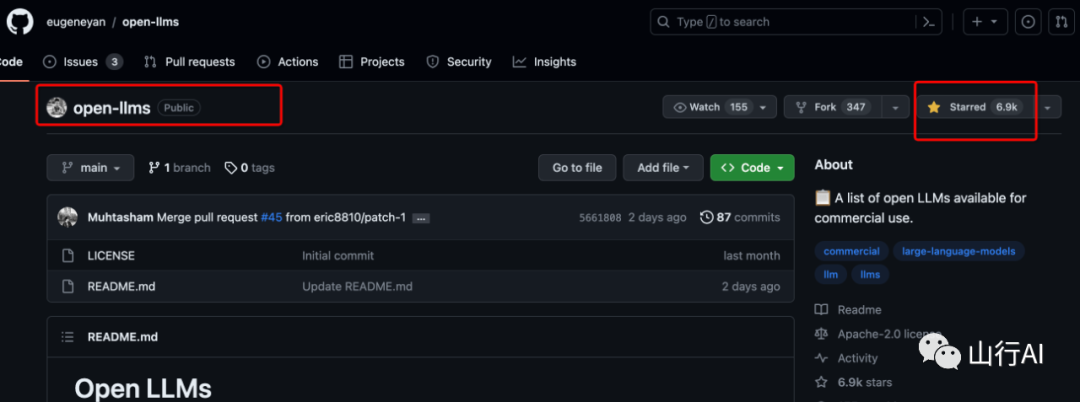Open the 6.9k stars link
This screenshot has width=1080, height=402.
(x=853, y=382)
